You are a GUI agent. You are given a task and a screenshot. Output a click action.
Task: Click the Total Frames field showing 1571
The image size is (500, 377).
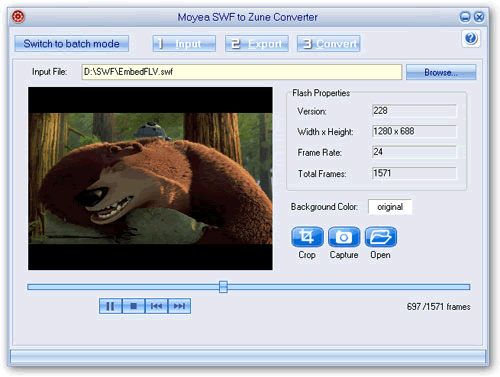[x=414, y=173]
